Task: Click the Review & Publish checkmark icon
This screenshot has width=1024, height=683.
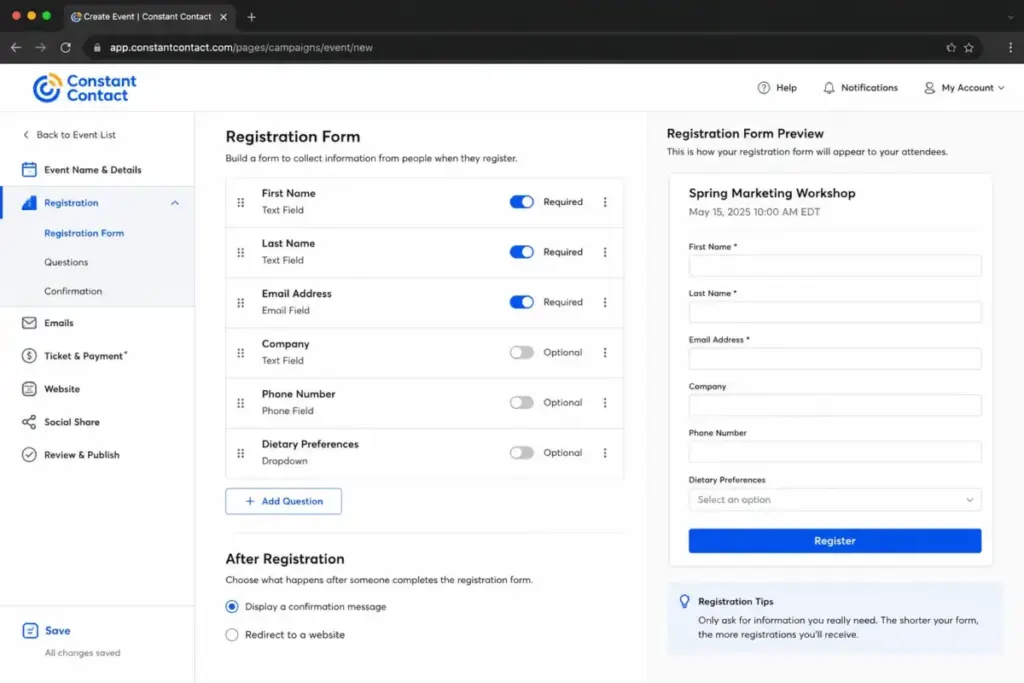Action: pos(29,454)
